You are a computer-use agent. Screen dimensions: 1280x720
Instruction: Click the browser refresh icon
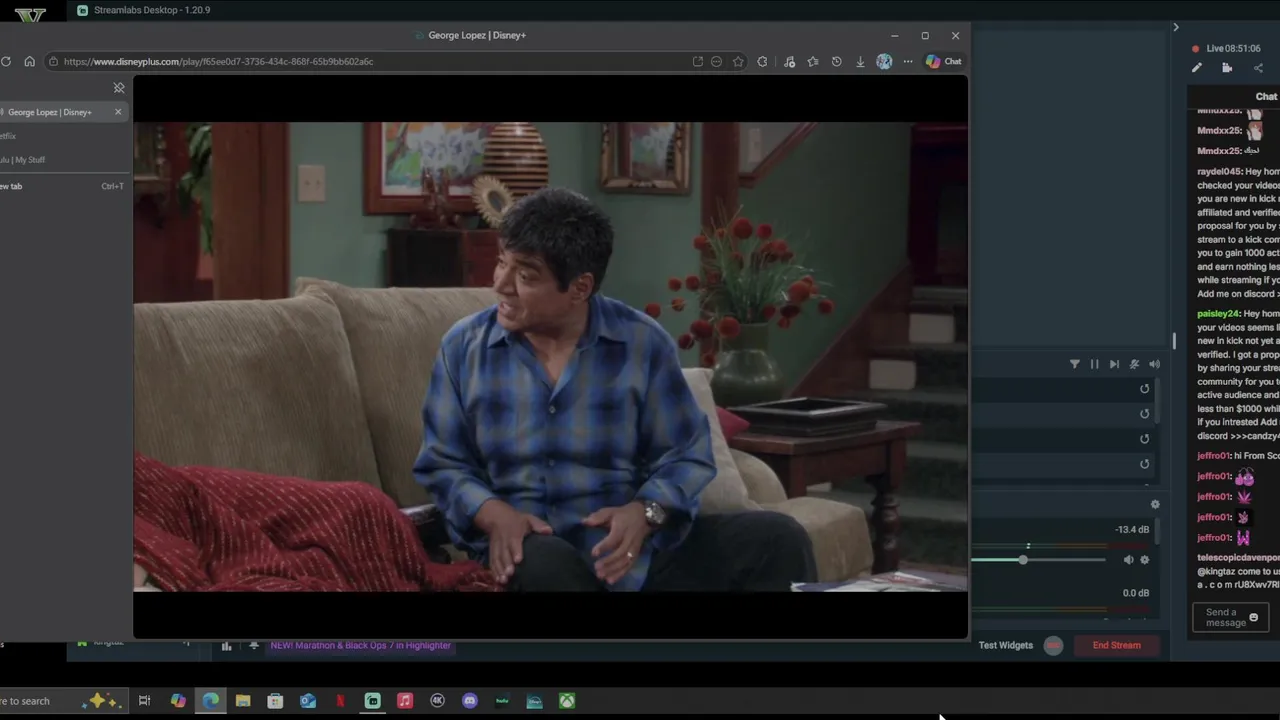pos(6,62)
